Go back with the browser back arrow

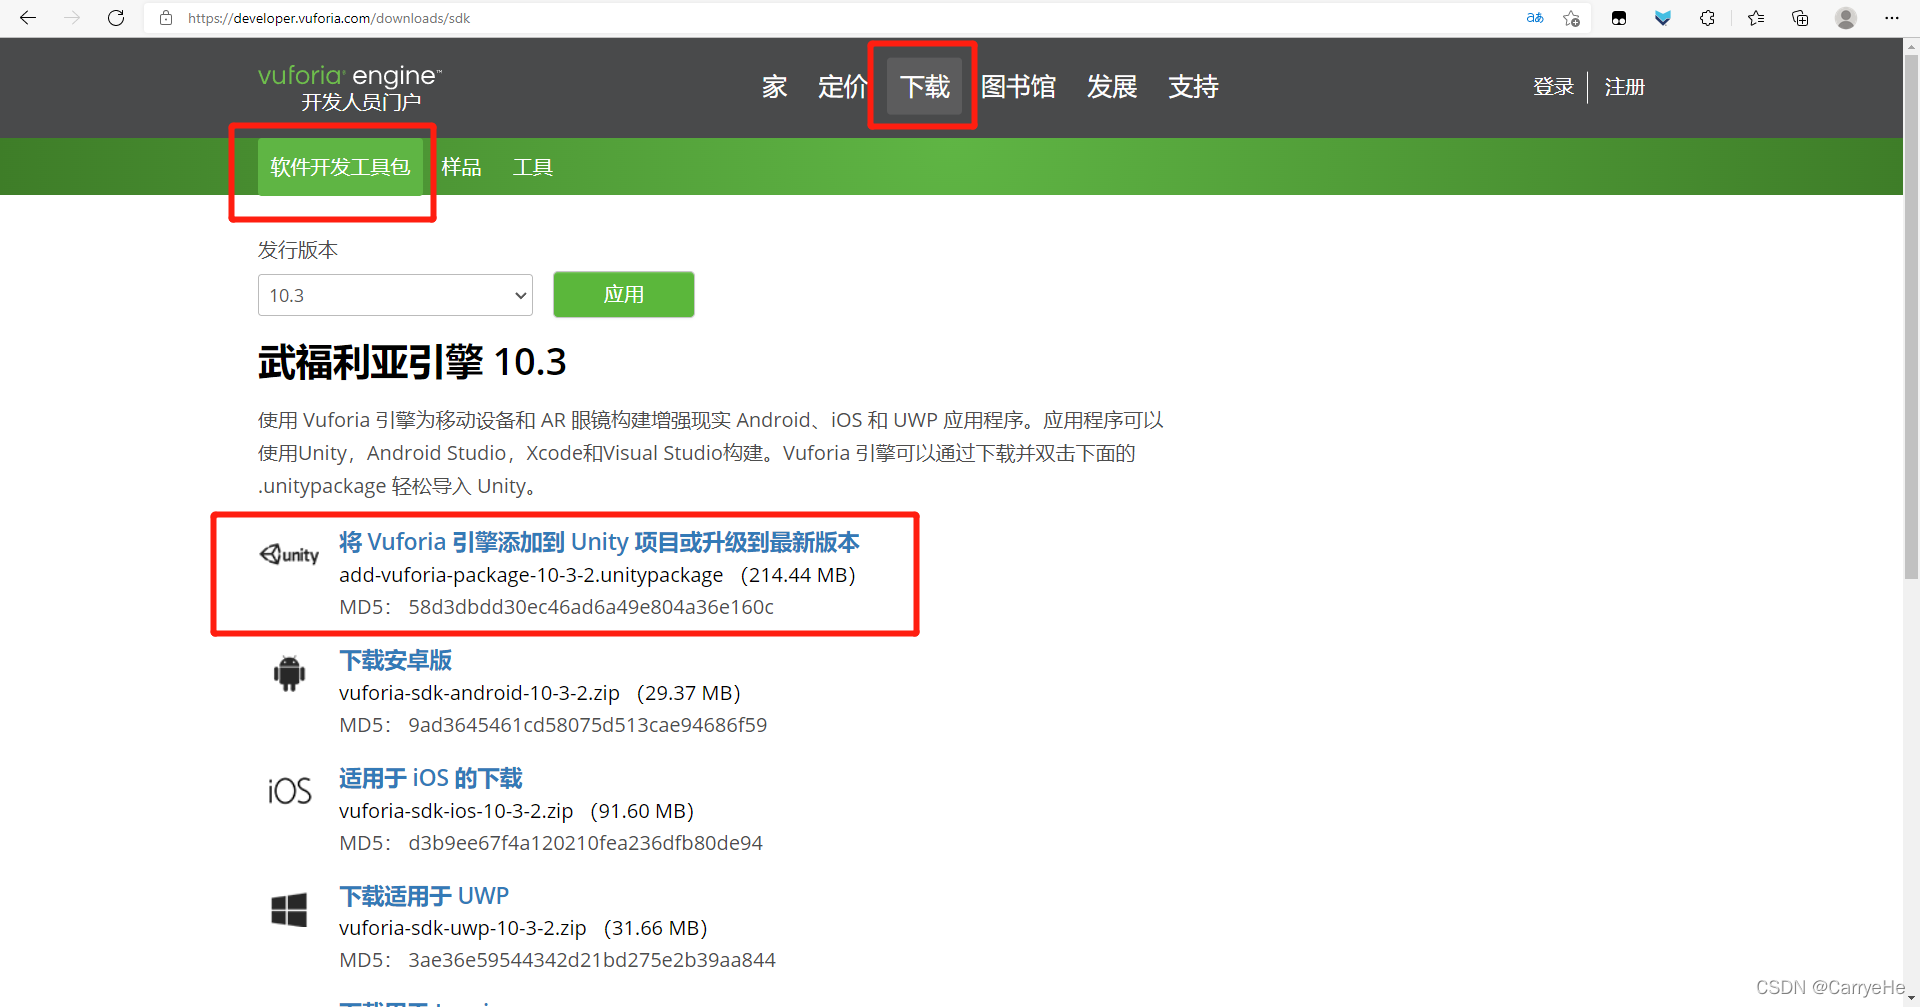pyautogui.click(x=28, y=18)
